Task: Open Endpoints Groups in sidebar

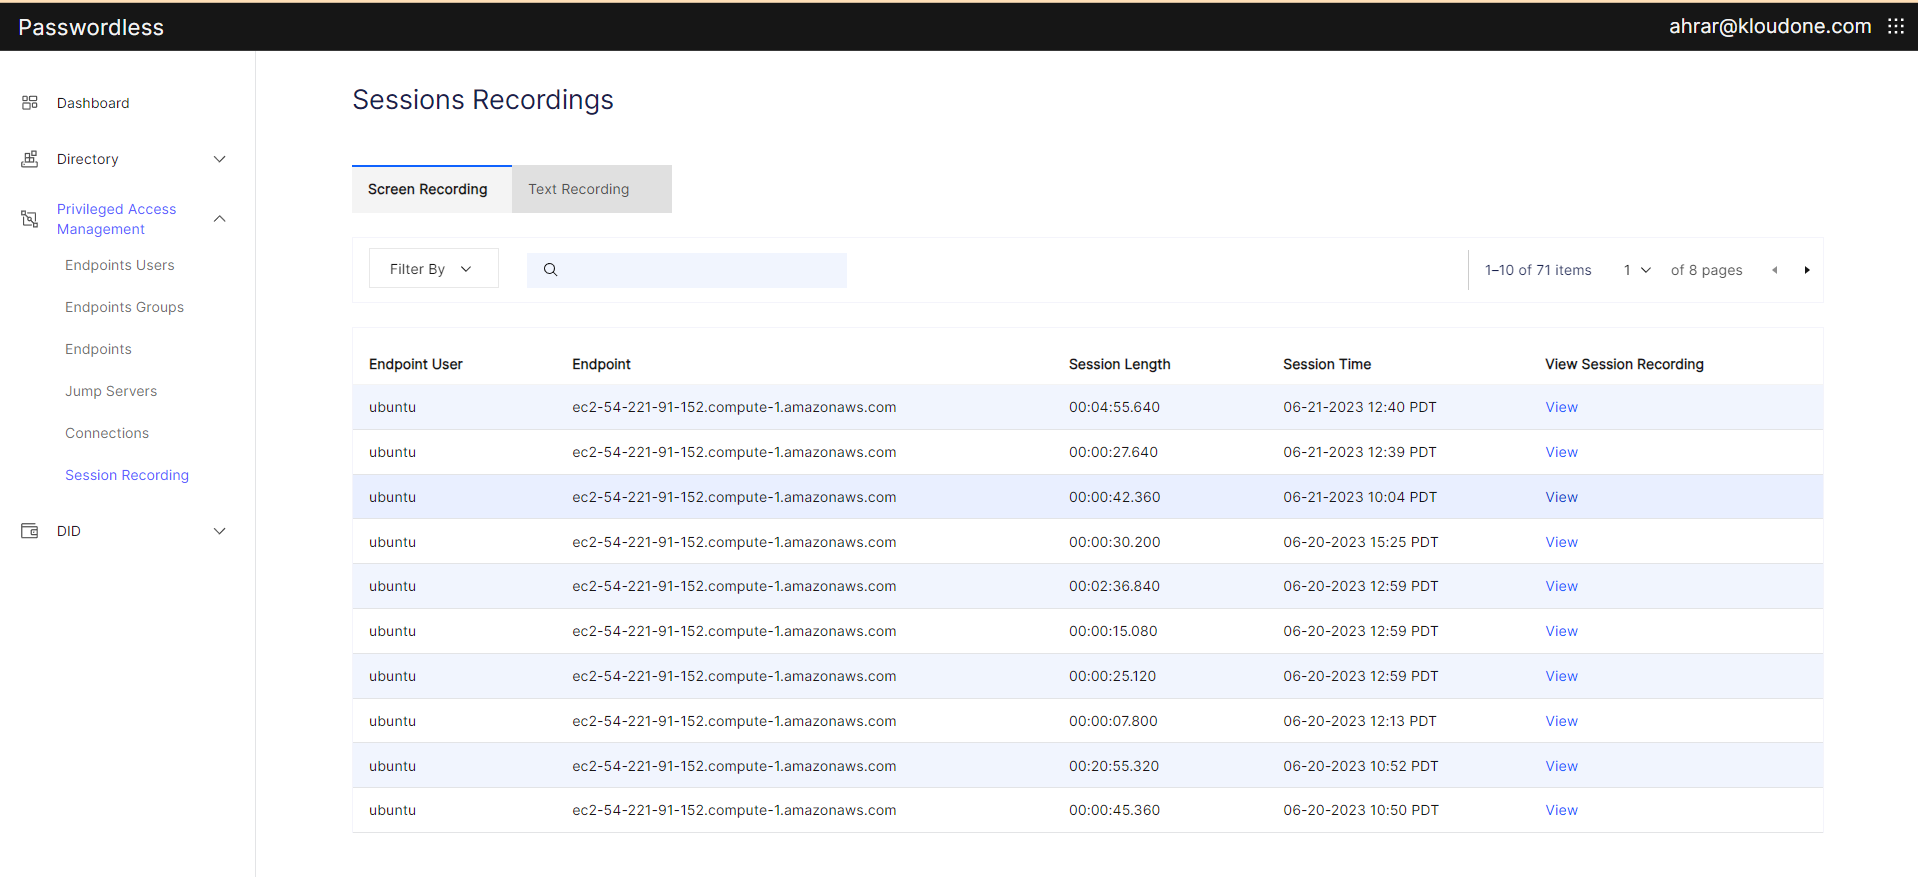Action: 124,307
